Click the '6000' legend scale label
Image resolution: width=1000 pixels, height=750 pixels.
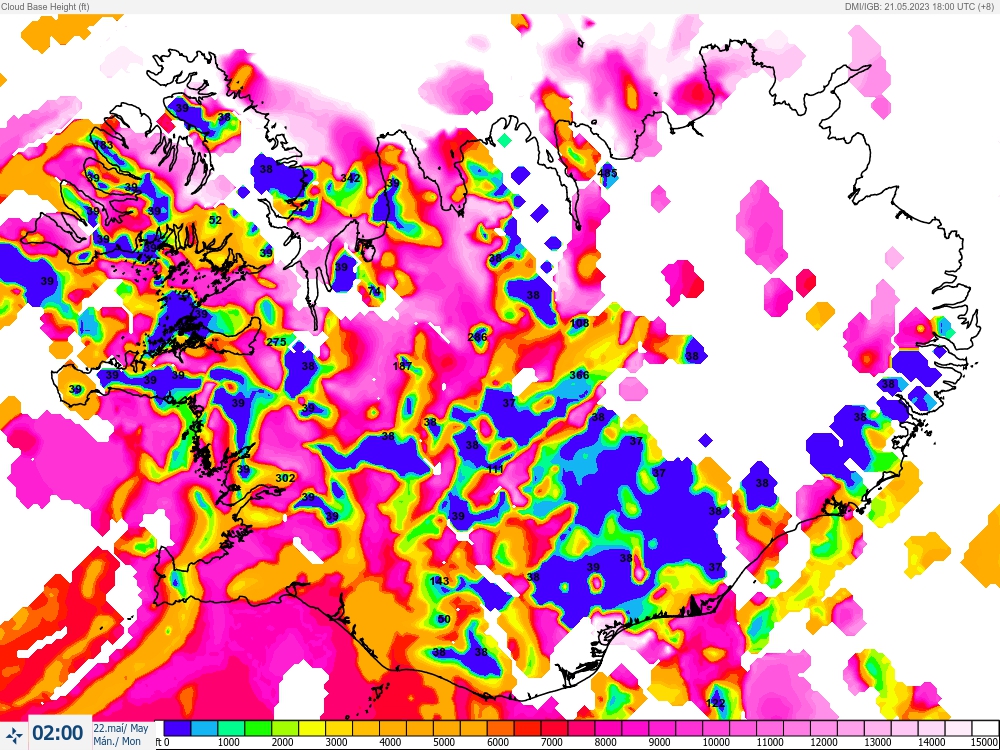(x=498, y=742)
